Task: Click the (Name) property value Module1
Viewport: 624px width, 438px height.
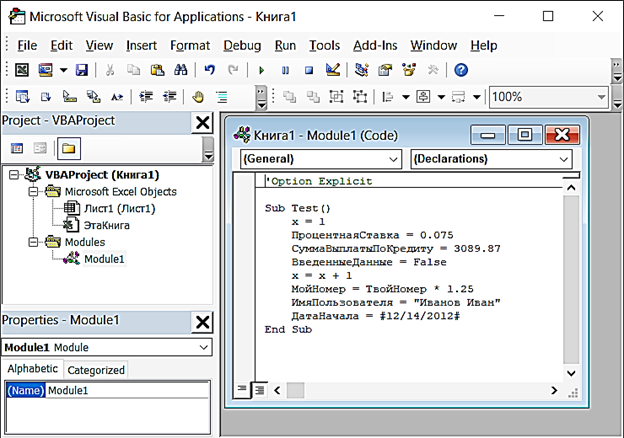Action: 127,390
